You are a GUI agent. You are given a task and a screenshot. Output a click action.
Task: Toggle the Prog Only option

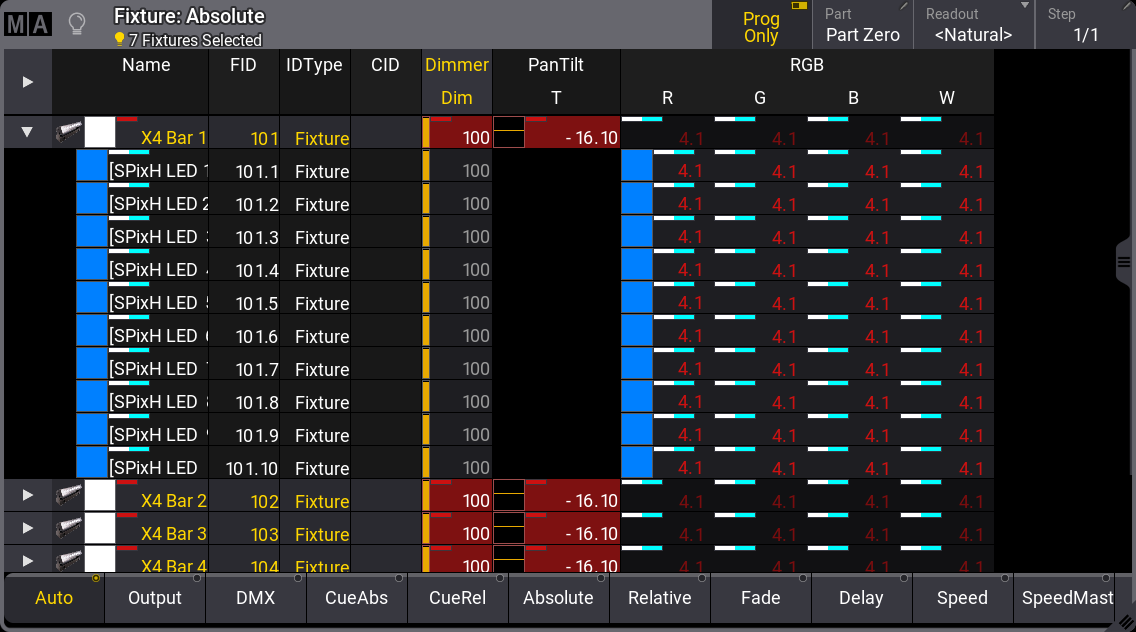(761, 26)
